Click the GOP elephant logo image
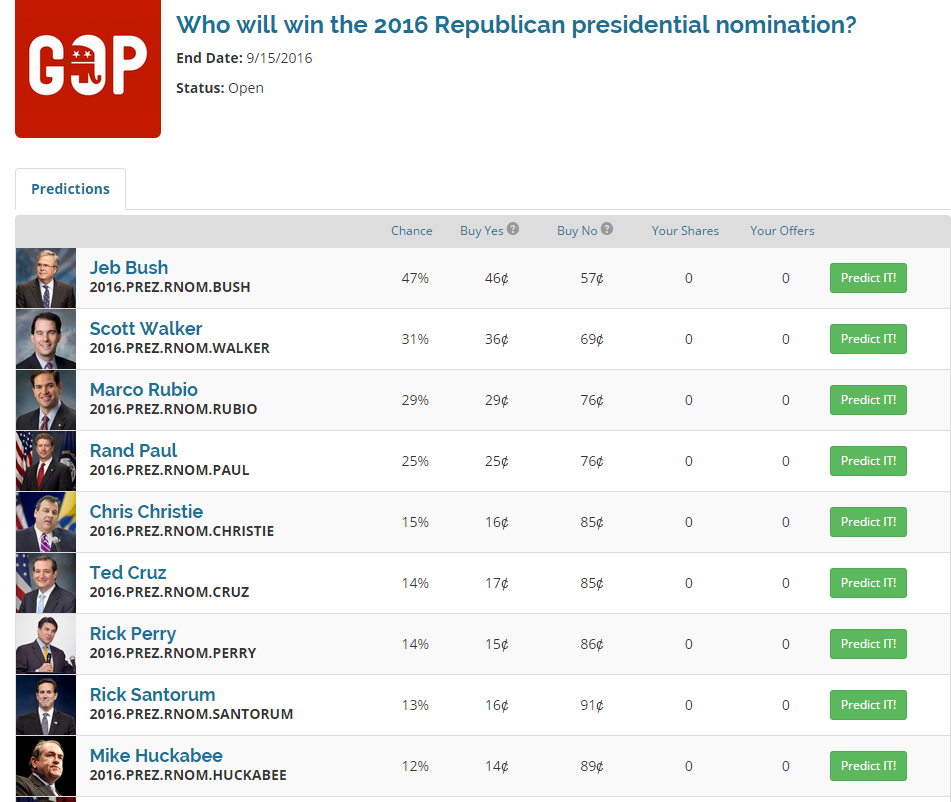Viewport: 951px width, 802px height. coord(88,68)
